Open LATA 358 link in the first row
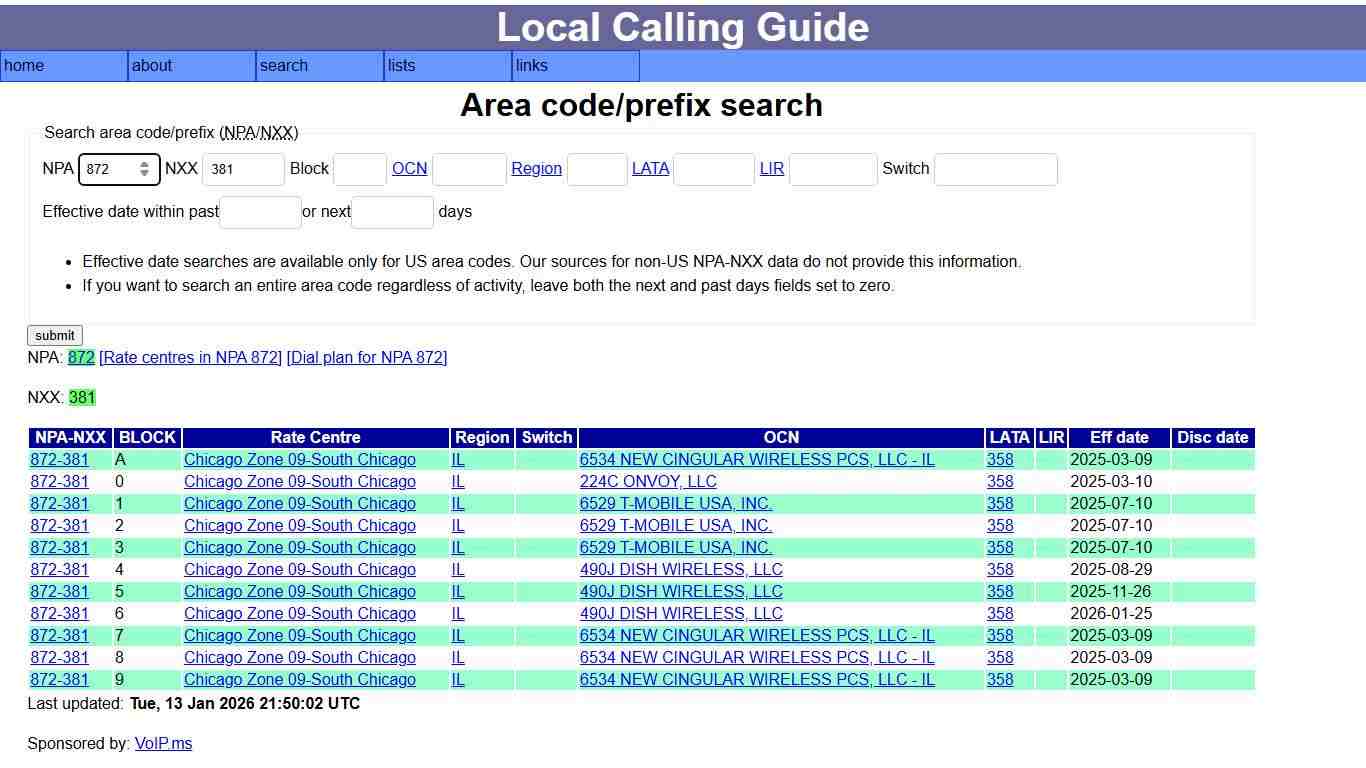 tap(999, 459)
